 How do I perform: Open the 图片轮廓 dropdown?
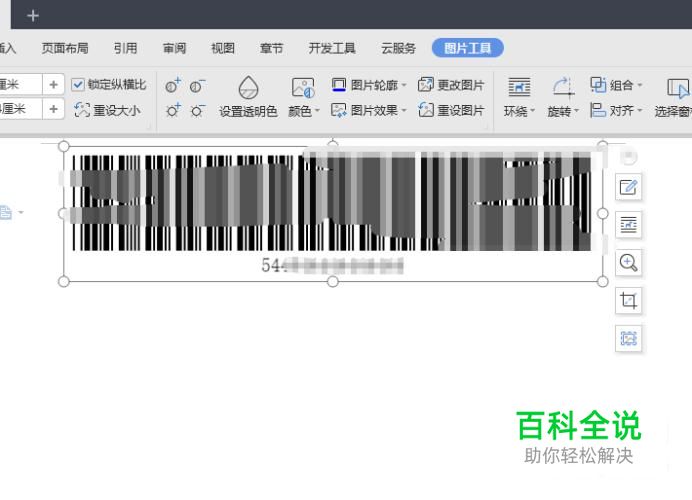point(369,84)
